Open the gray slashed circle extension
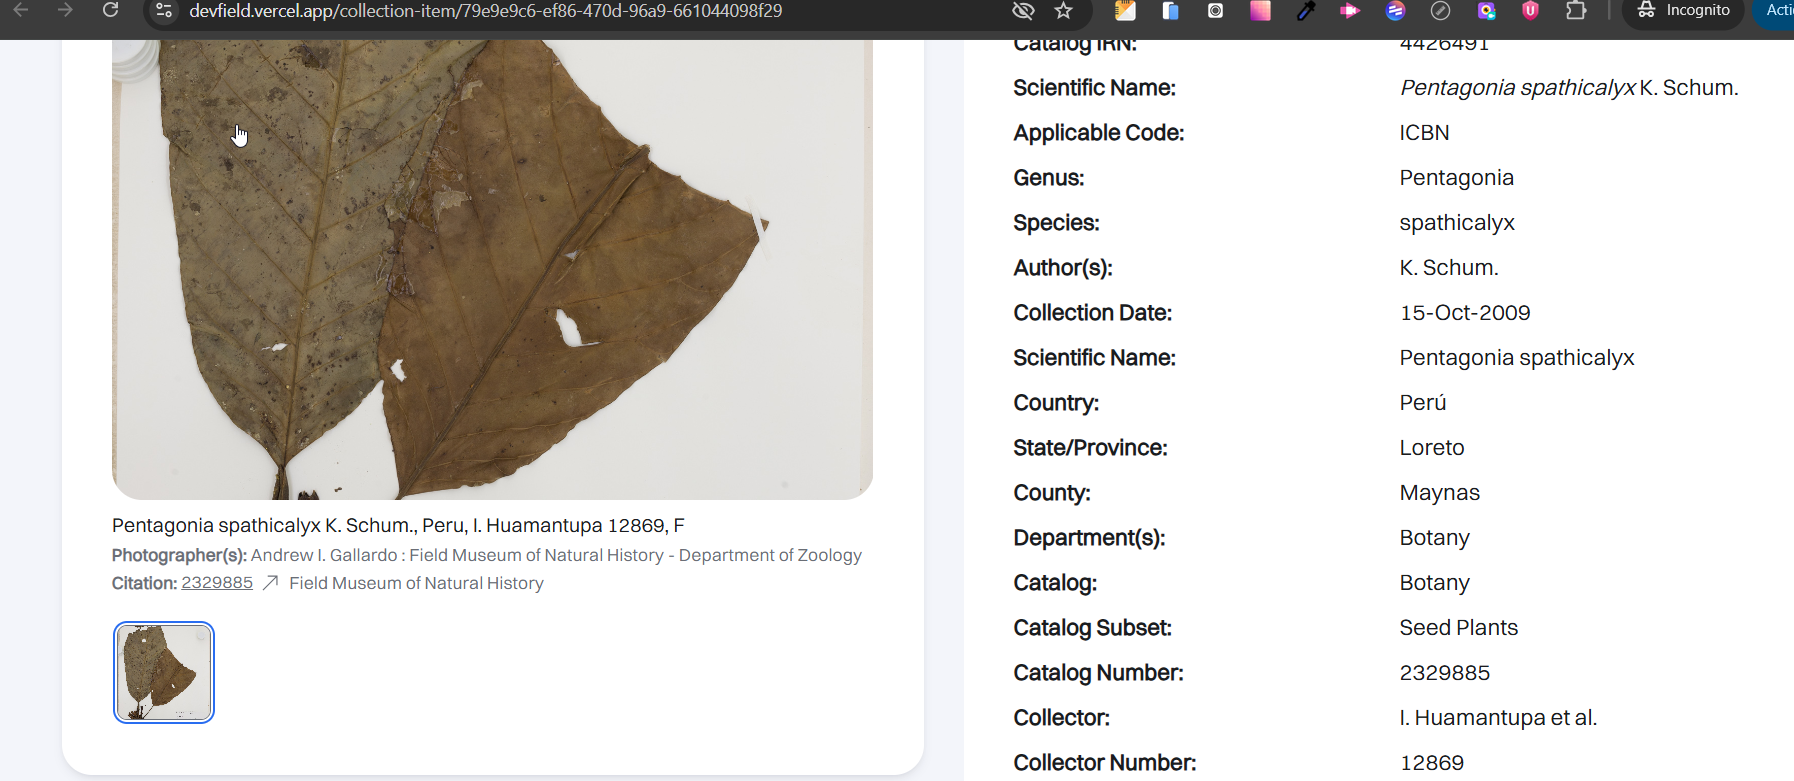The width and height of the screenshot is (1794, 781). pyautogui.click(x=1440, y=11)
